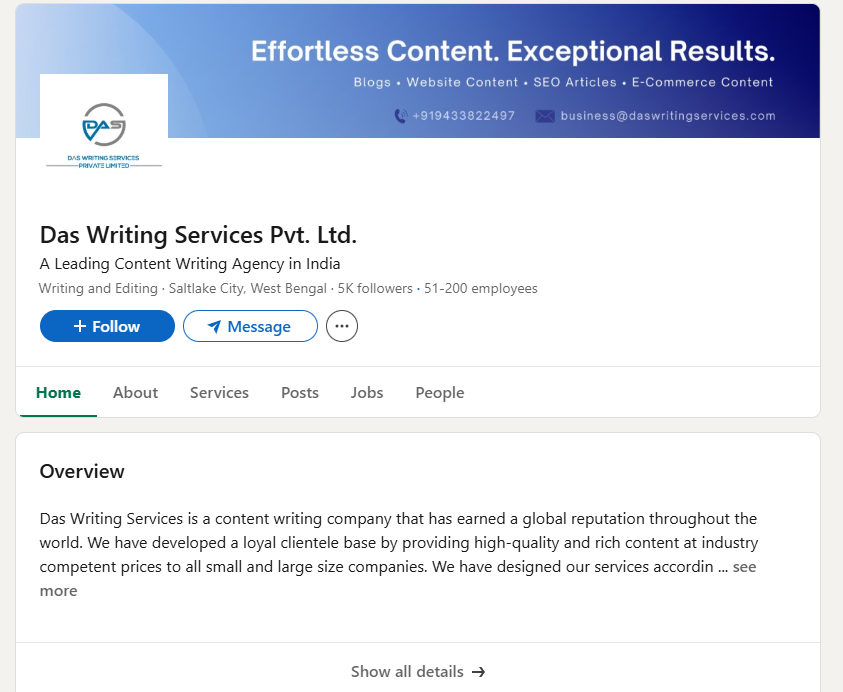Image resolution: width=843 pixels, height=692 pixels.
Task: Click the phone icon in the banner
Action: (x=399, y=116)
